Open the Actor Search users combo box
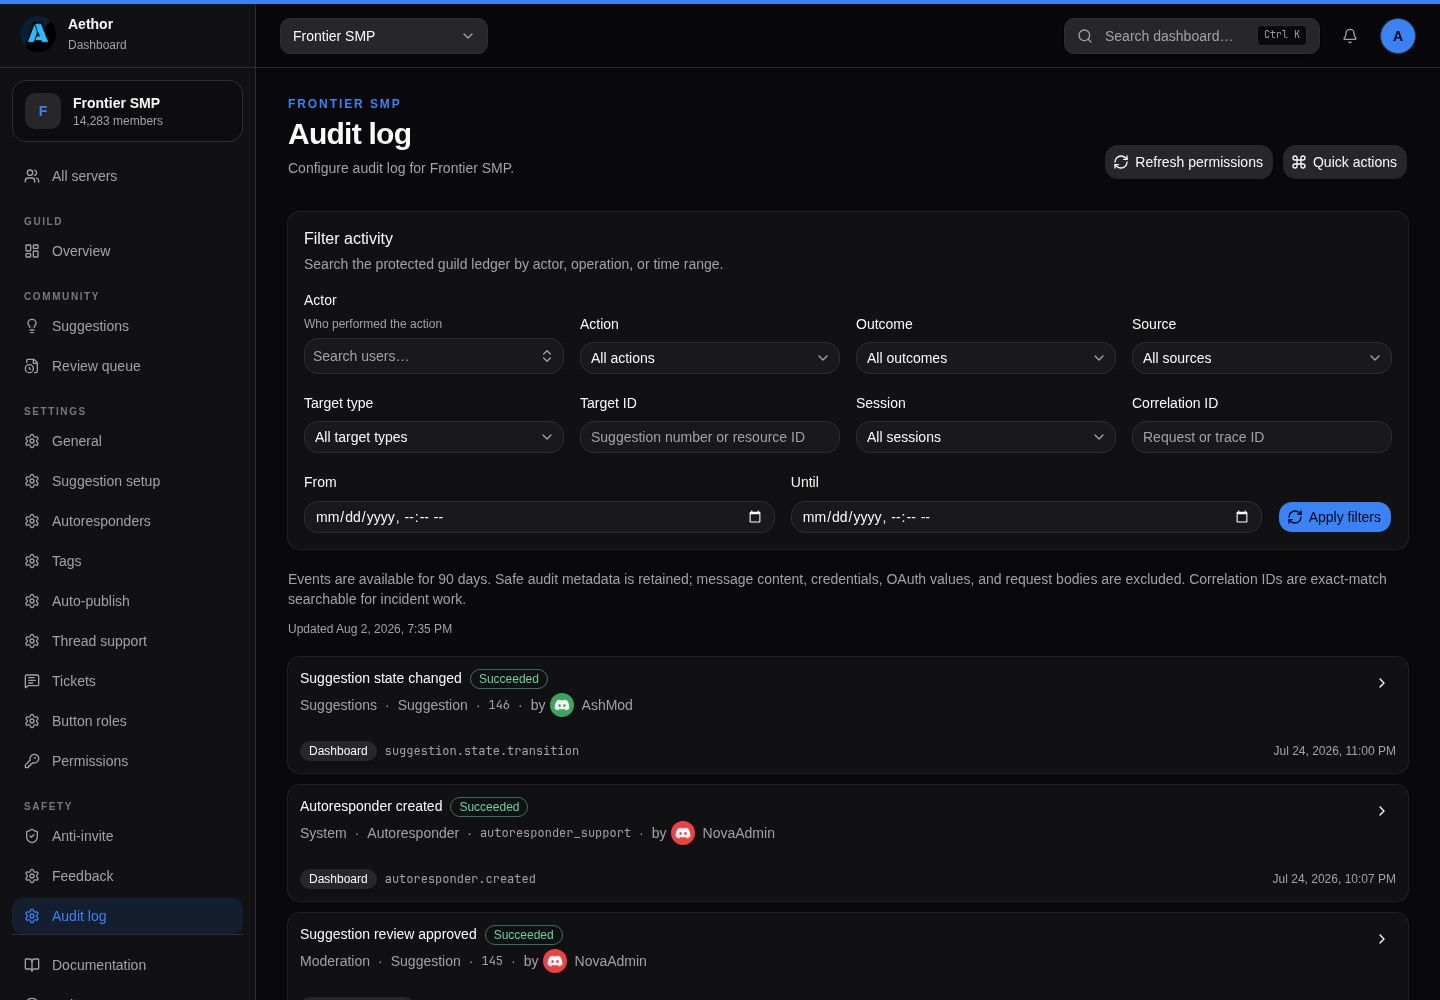The image size is (1440, 1000). [434, 356]
